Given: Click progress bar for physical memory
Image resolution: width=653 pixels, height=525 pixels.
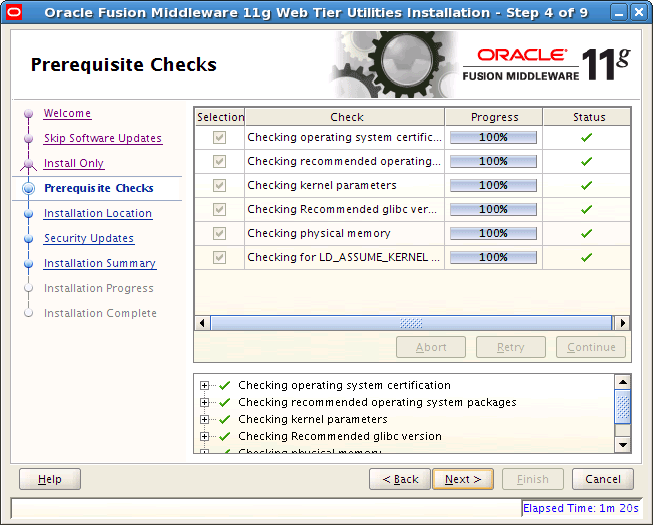Looking at the screenshot, I should [x=493, y=233].
